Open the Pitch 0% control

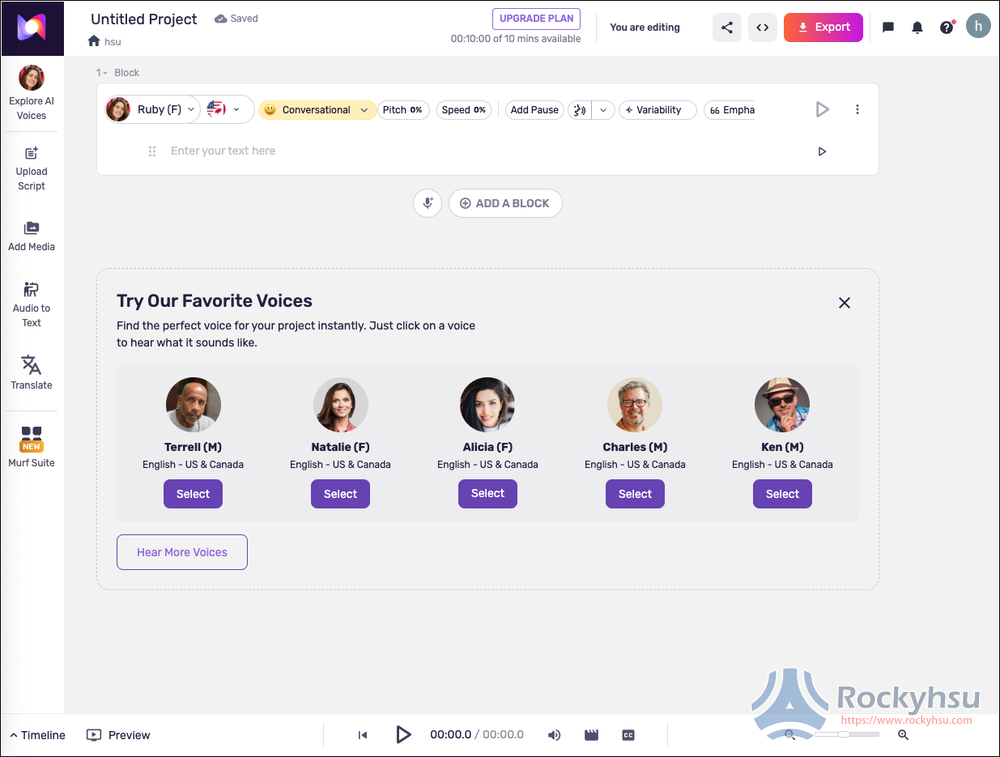tap(403, 110)
